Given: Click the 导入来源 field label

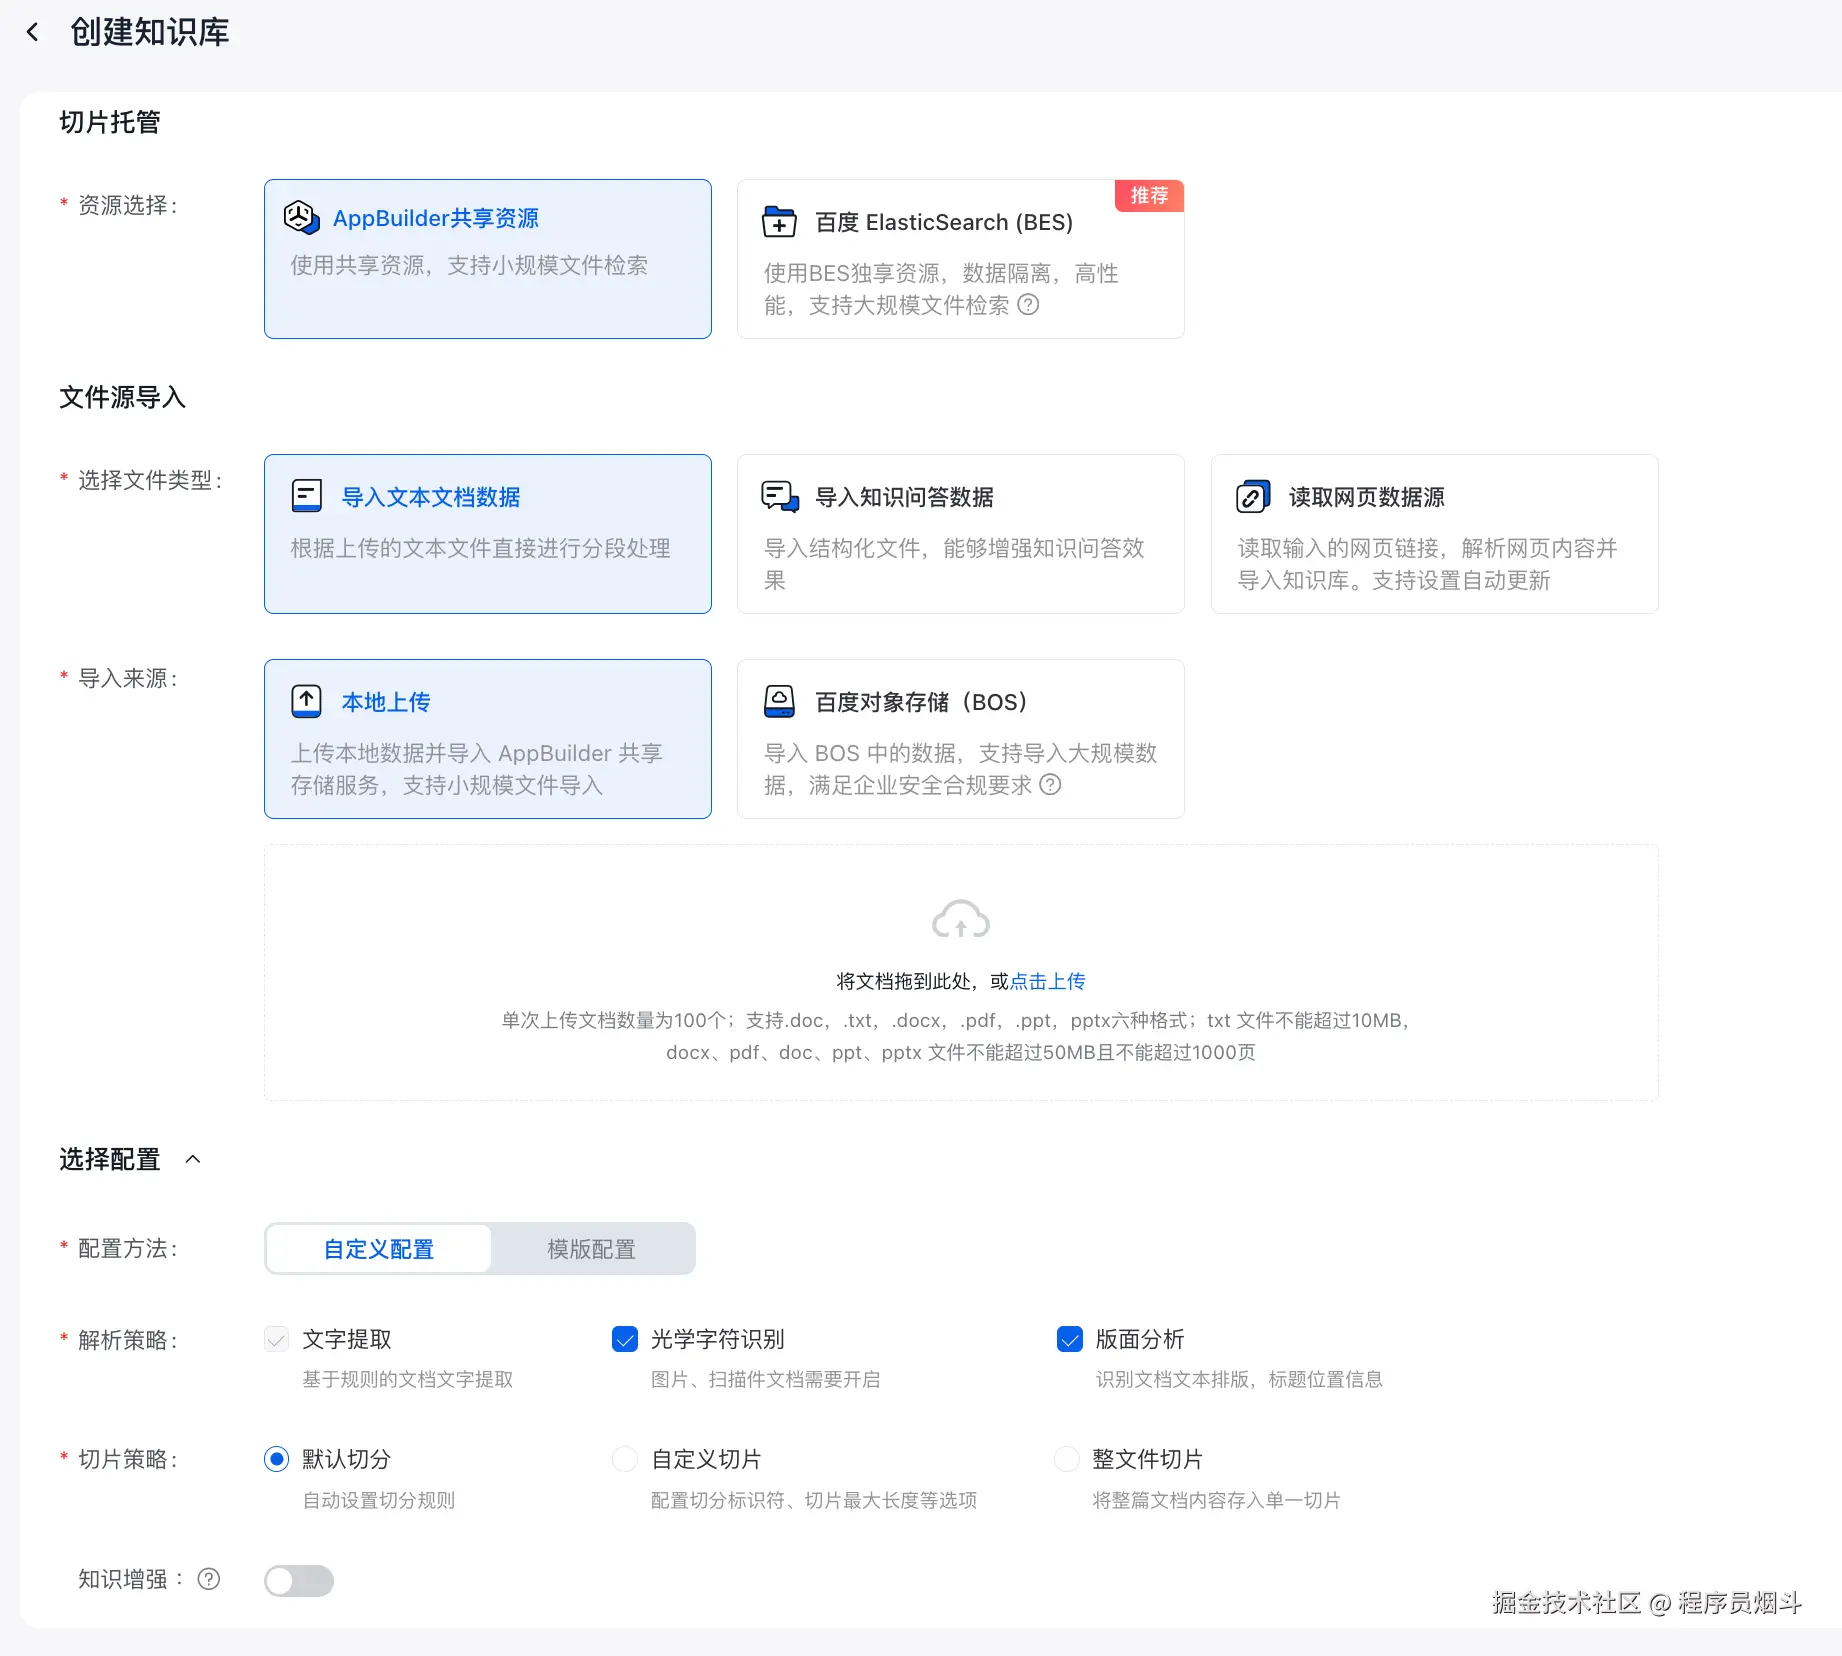Looking at the screenshot, I should 128,678.
